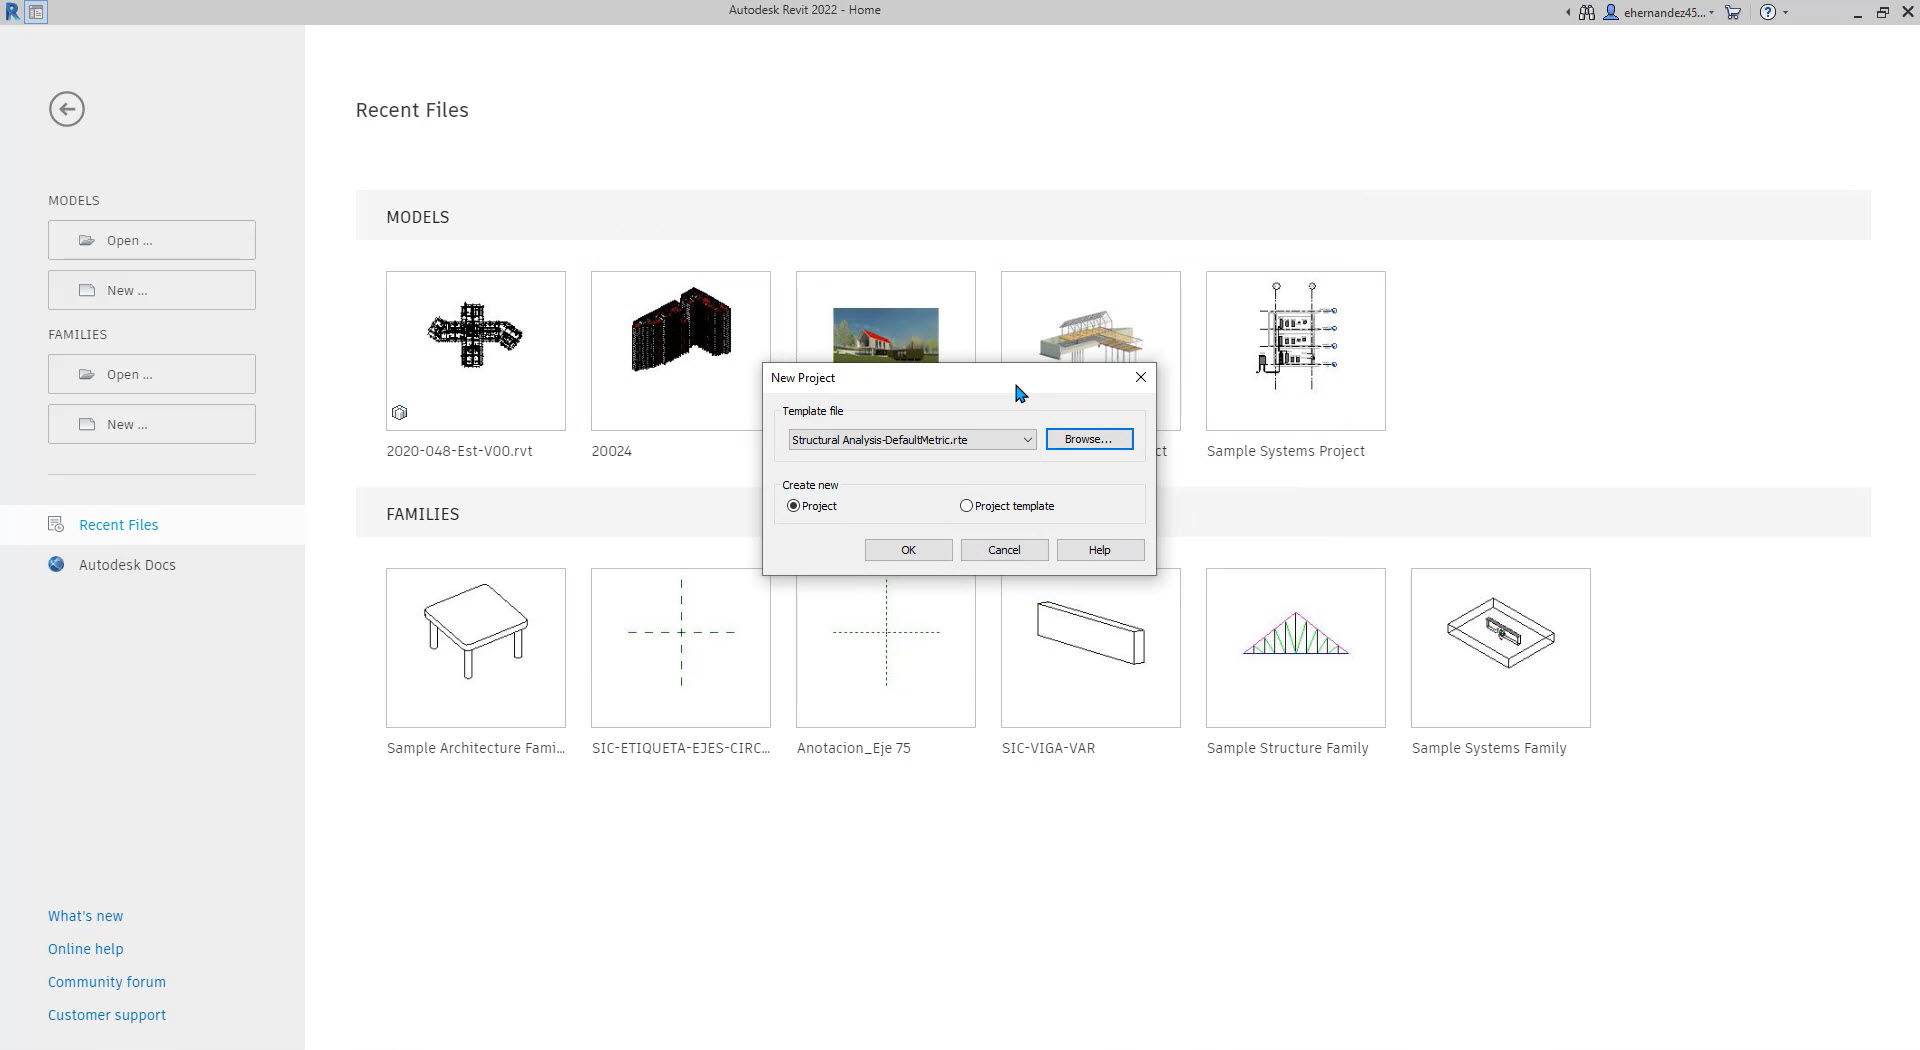Expand the Template file dropdown
1920x1050 pixels.
click(1027, 440)
